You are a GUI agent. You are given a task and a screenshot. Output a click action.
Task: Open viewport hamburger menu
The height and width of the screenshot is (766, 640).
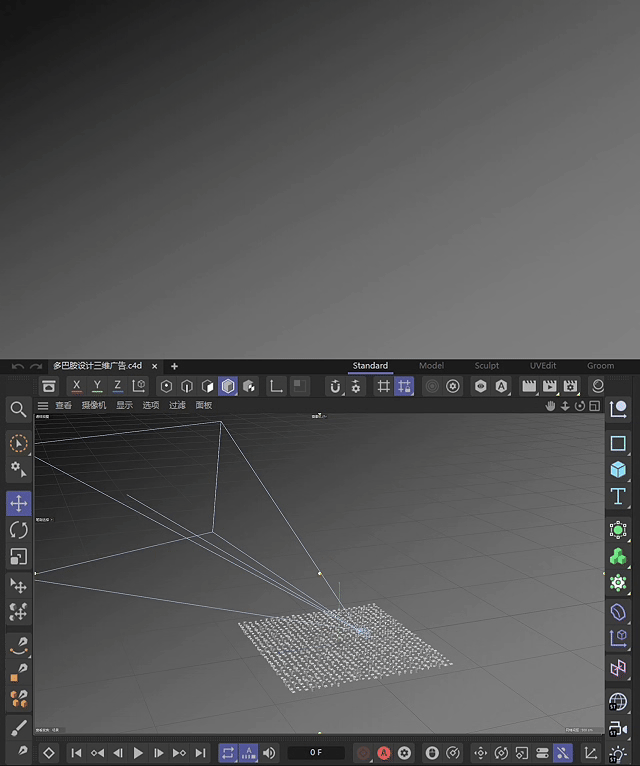43,405
